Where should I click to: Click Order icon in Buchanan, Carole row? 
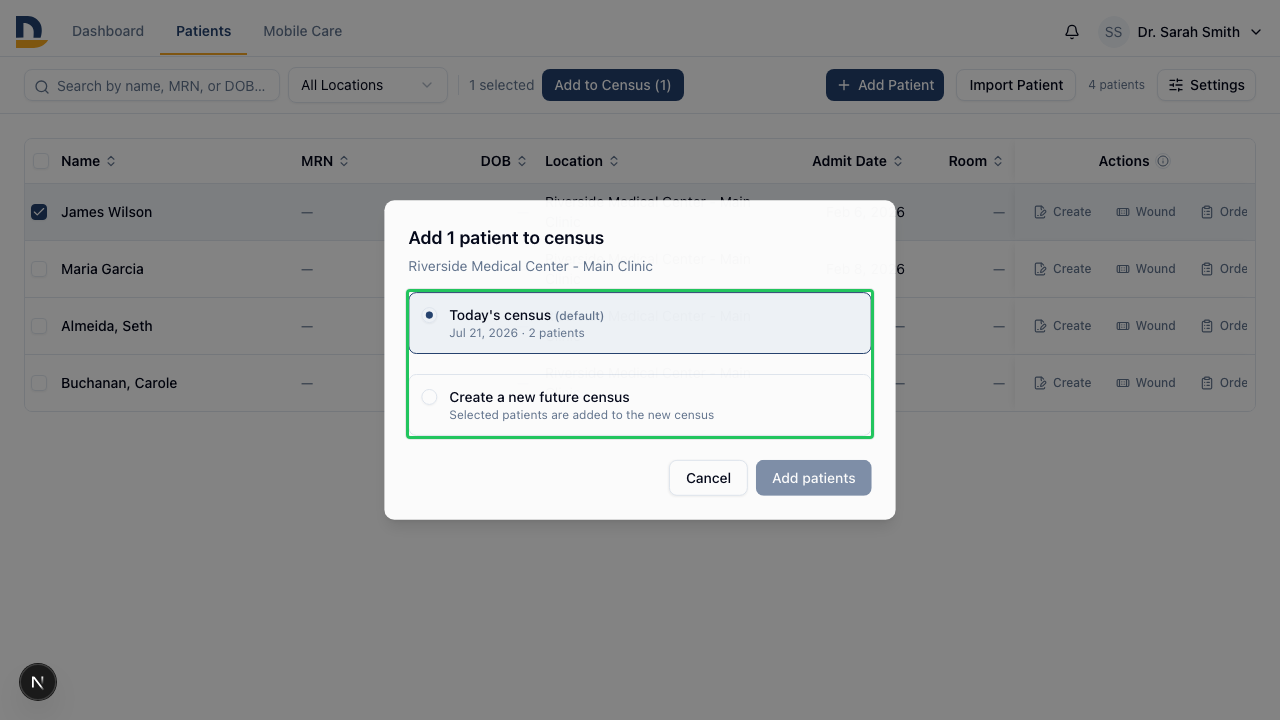click(x=1207, y=383)
